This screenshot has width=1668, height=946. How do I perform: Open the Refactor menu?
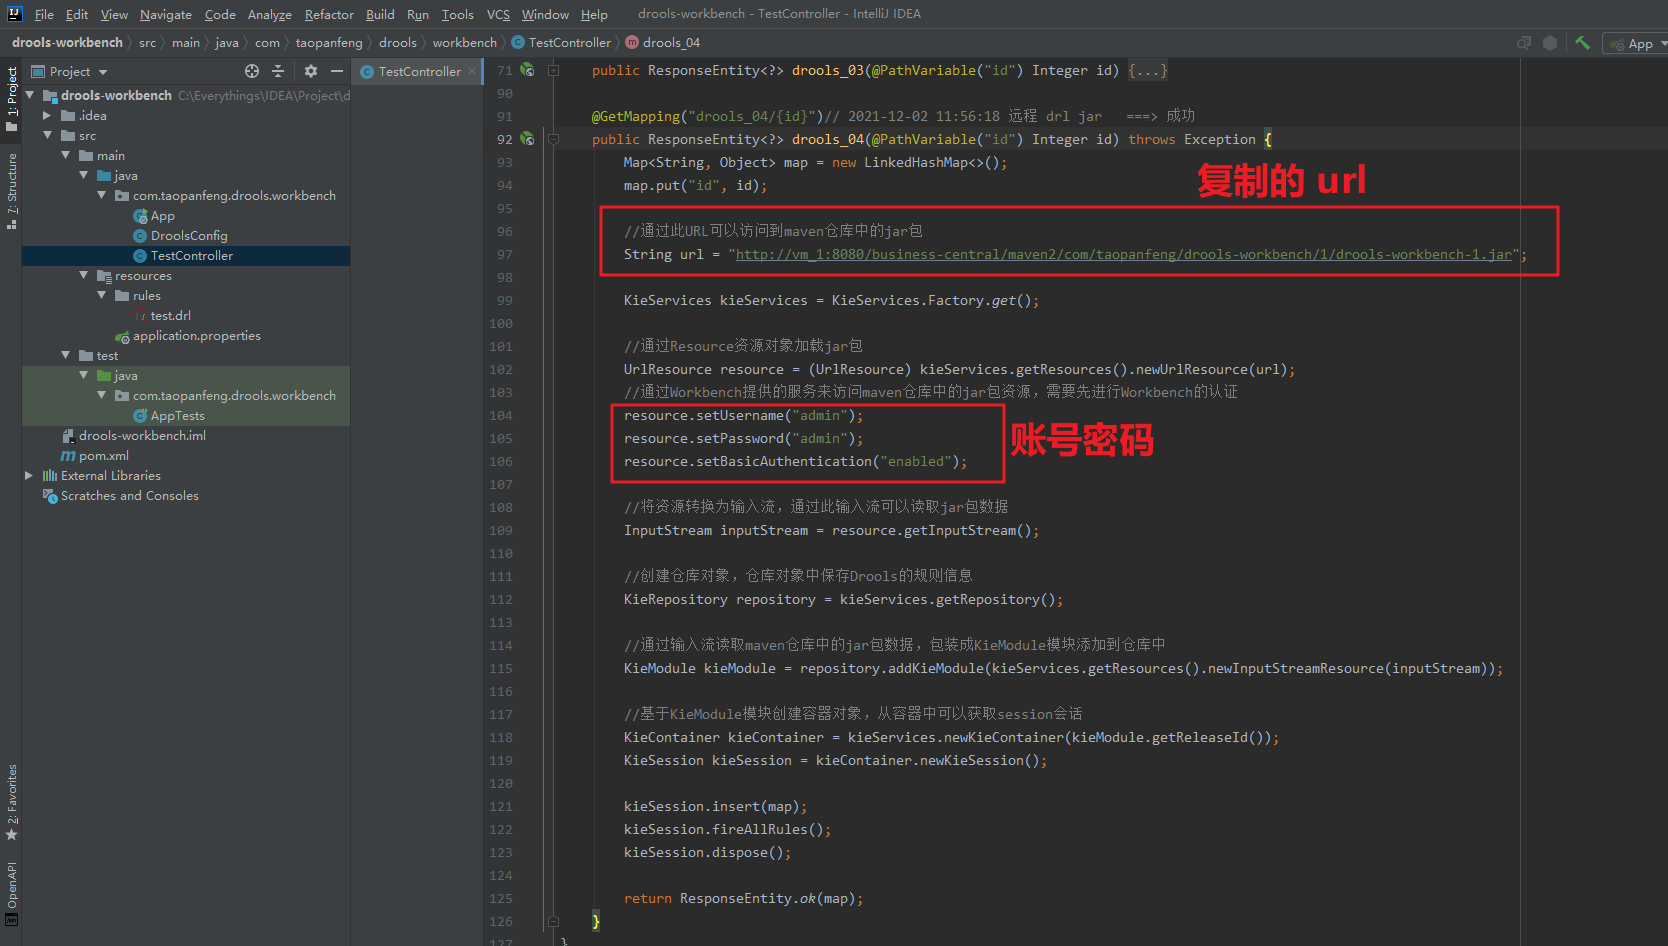329,14
